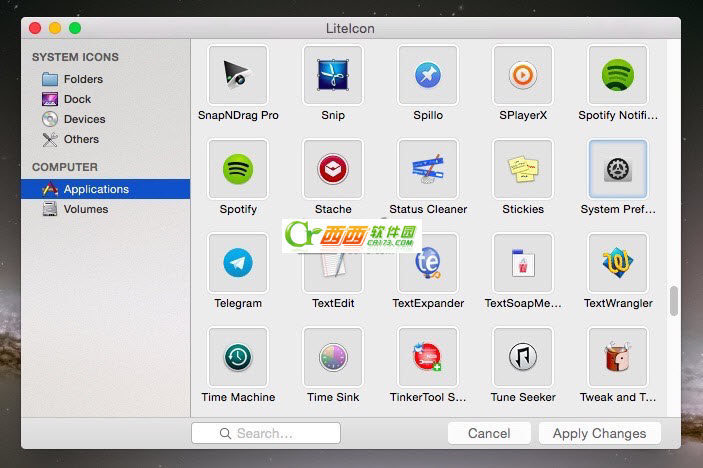Viewport: 703px width, 468px height.
Task: Select the Snip app icon
Action: click(x=333, y=75)
